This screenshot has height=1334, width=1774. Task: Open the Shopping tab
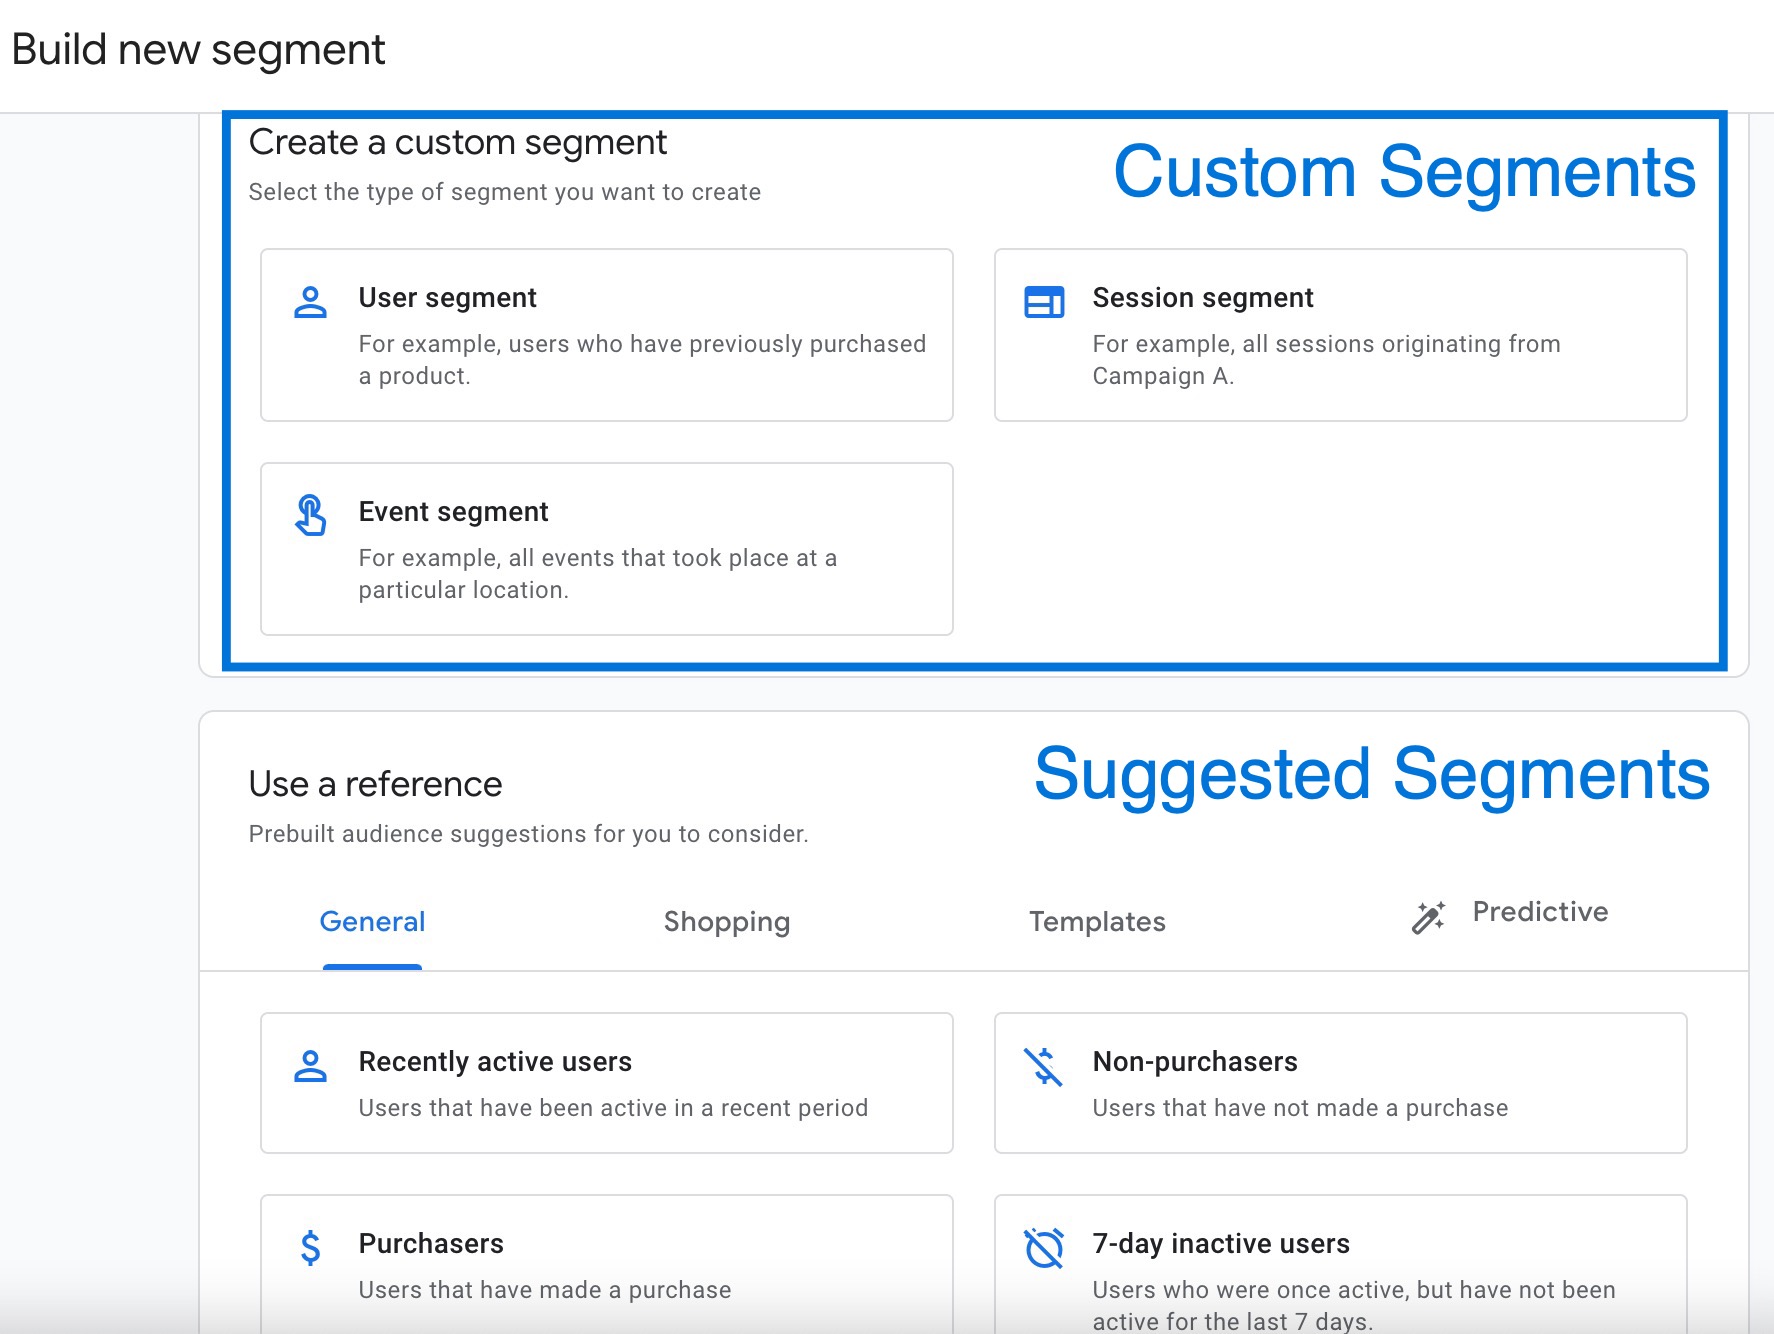point(727,921)
